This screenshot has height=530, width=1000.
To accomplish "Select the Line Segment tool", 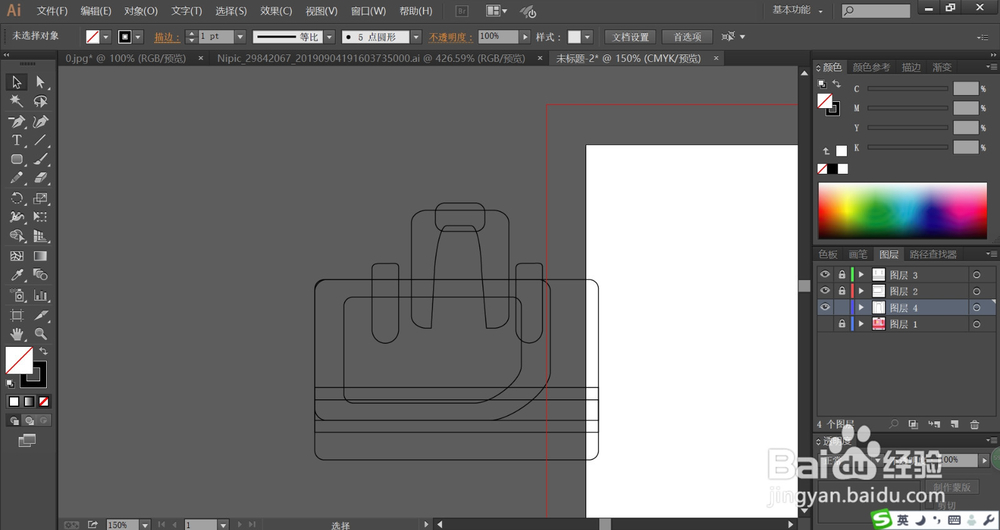I will tap(40, 140).
